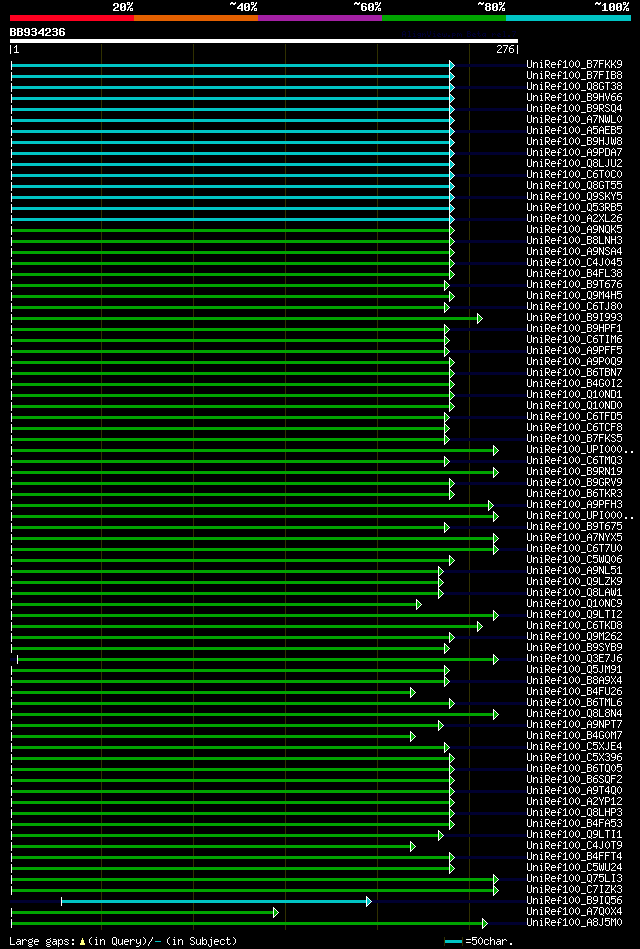Open hit UniRef100_B7FIB8 label
640x949 pixels.
(574, 75)
